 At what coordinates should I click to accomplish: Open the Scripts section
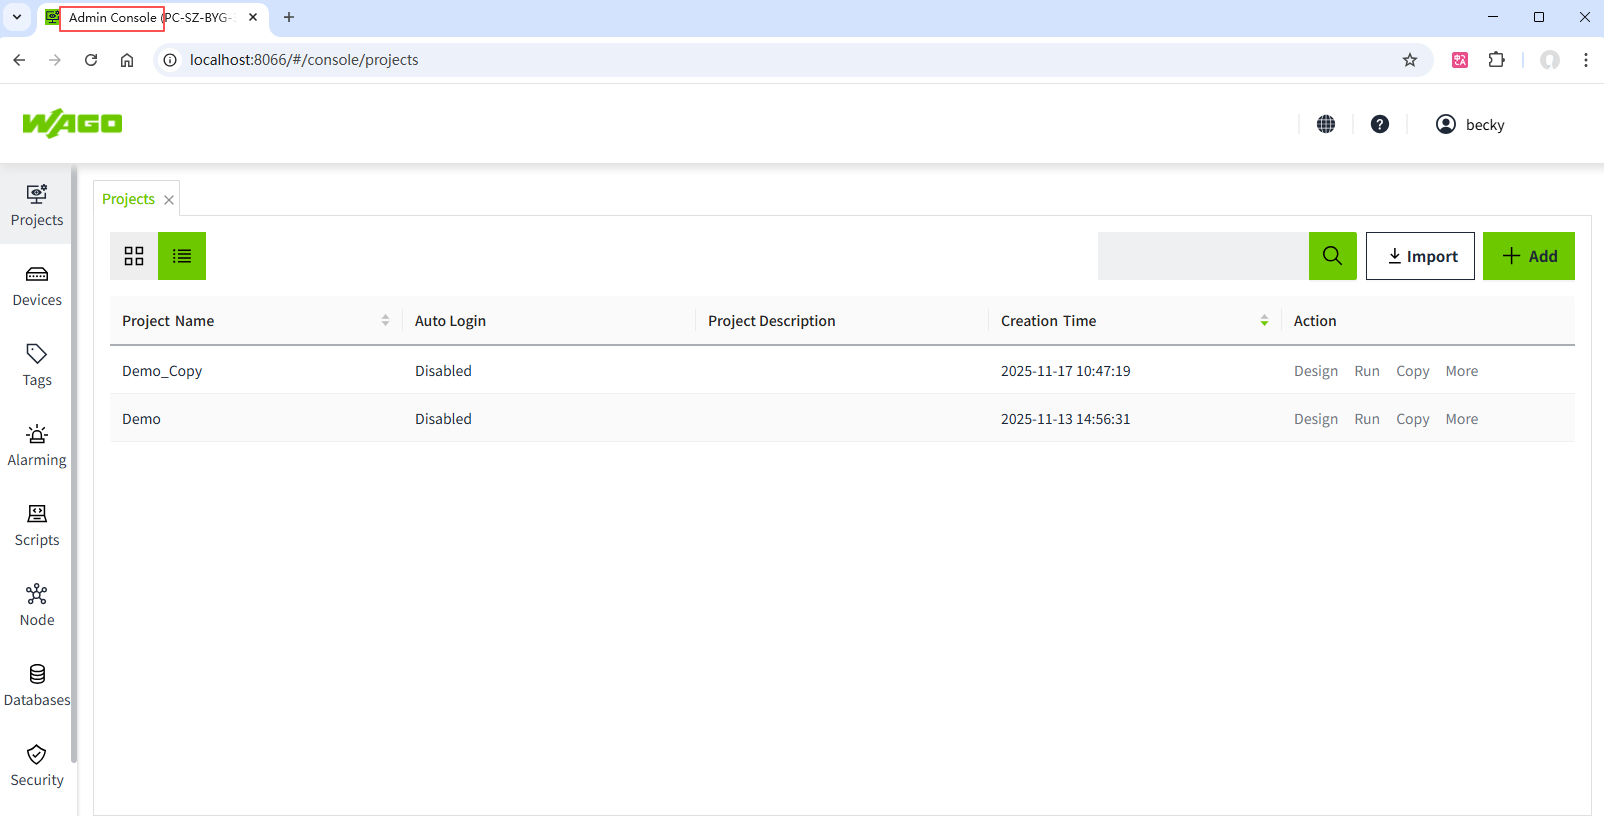[37, 525]
